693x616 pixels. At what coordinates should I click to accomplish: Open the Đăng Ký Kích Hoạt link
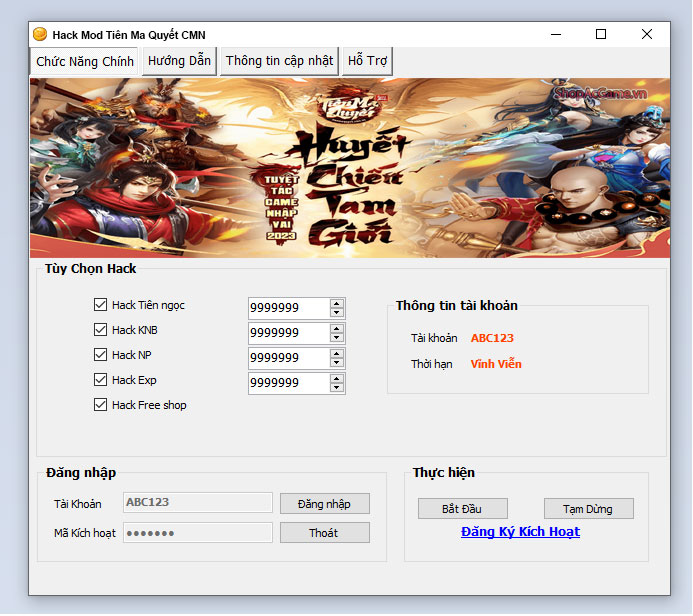[x=520, y=532]
